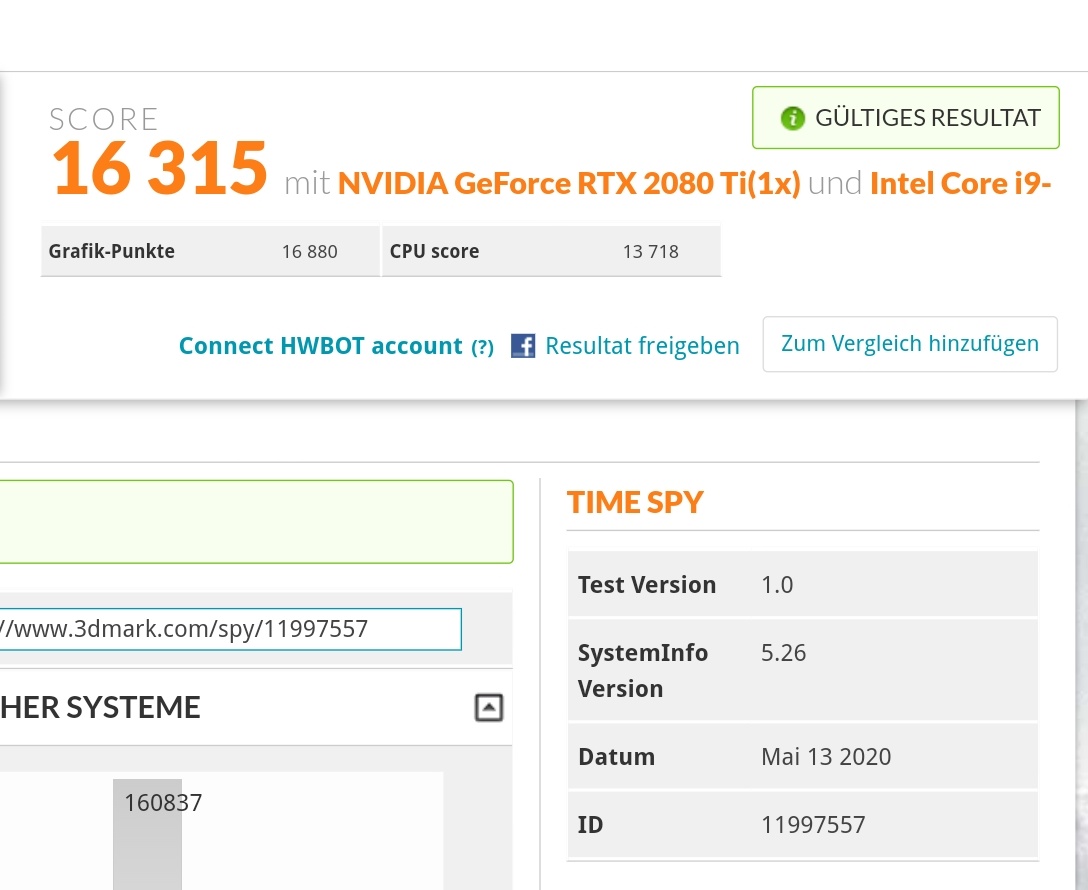This screenshot has height=890, width=1088.
Task: Click the Facebook share icon
Action: click(523, 345)
